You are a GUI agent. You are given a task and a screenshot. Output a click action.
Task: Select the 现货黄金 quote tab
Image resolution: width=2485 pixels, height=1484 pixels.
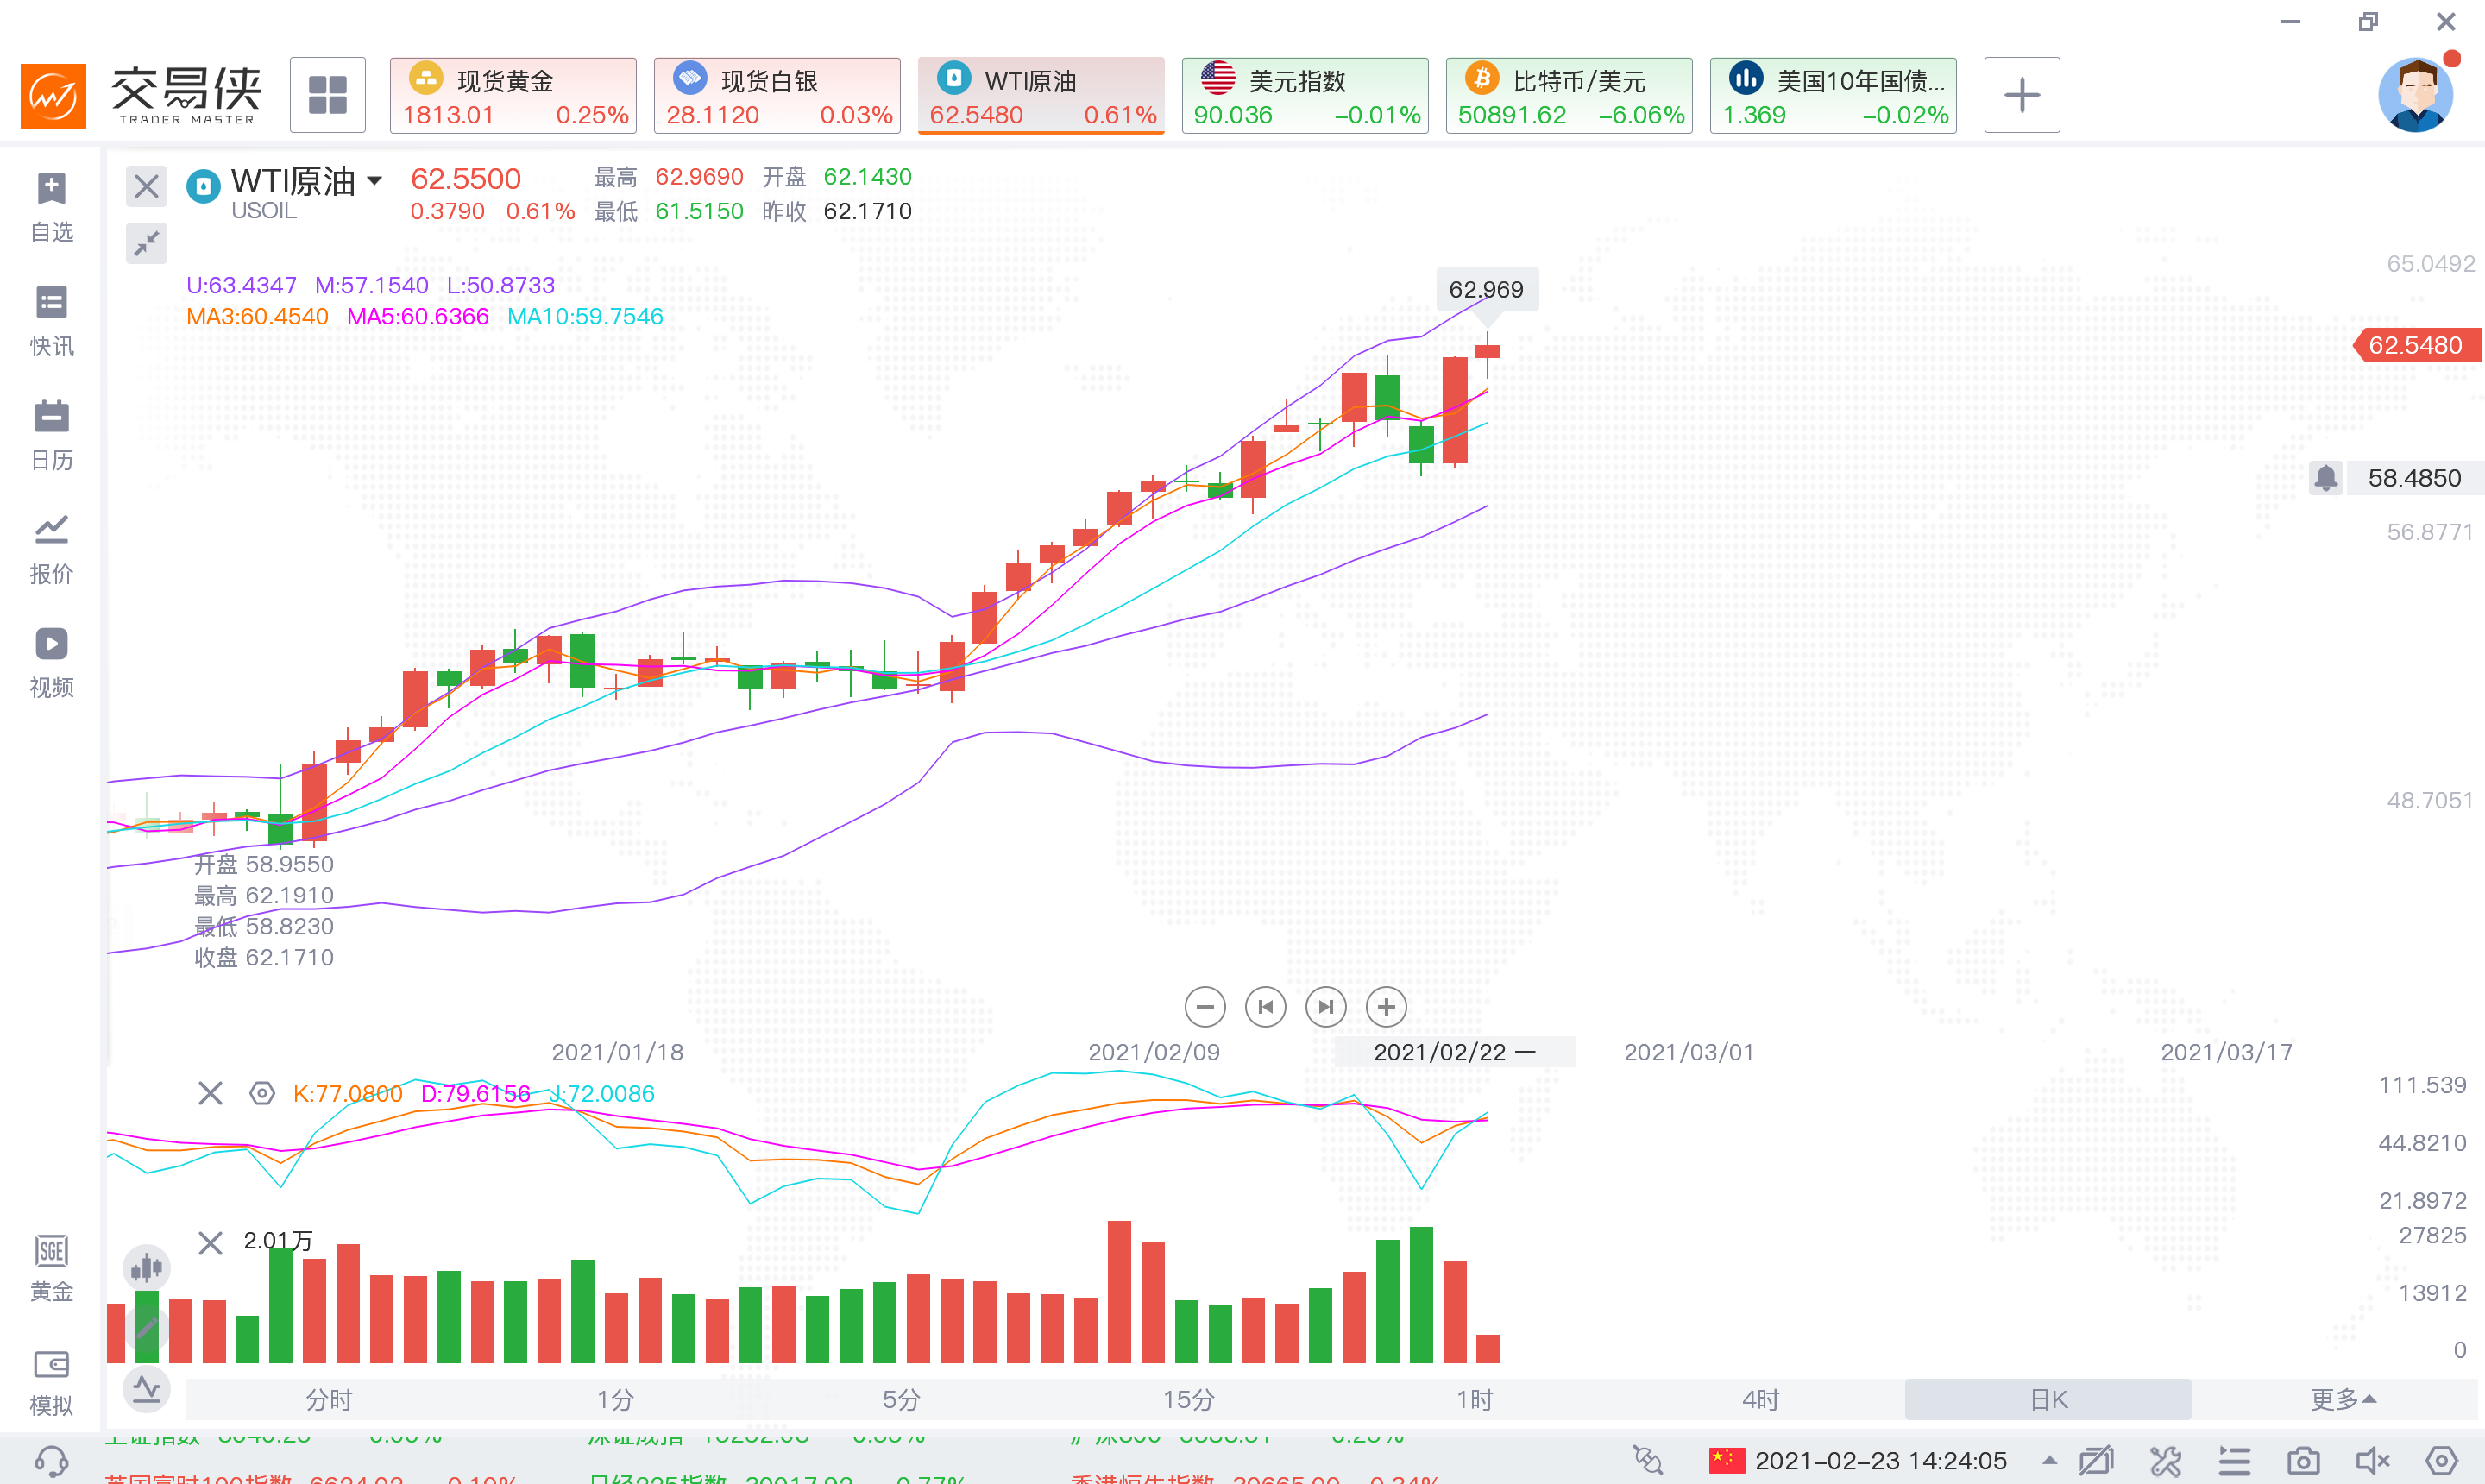tap(513, 96)
